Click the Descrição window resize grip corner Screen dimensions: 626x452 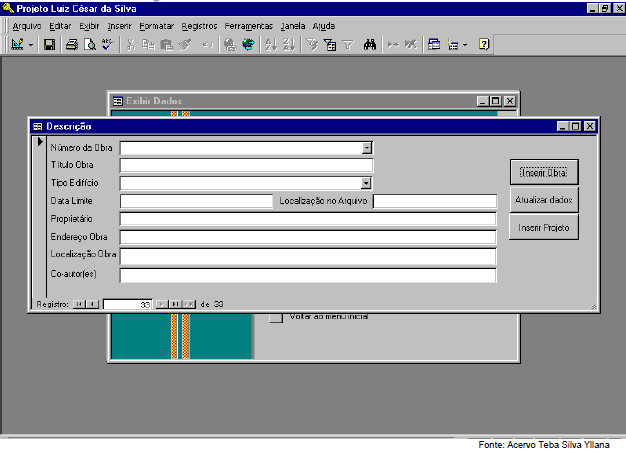click(593, 306)
